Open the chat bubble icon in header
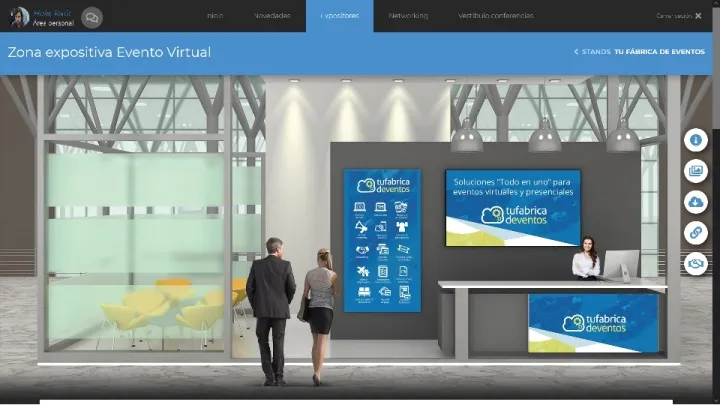 tap(92, 17)
